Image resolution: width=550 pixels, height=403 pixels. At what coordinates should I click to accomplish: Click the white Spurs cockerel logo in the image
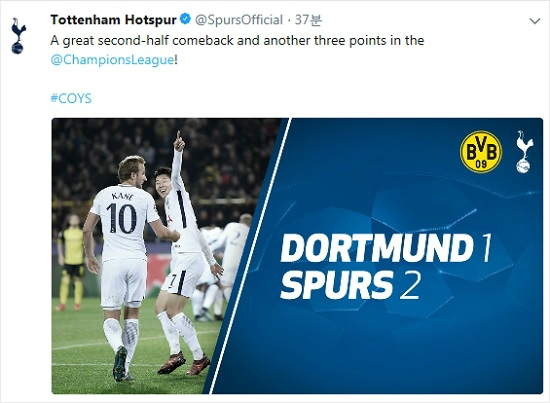coord(524,152)
